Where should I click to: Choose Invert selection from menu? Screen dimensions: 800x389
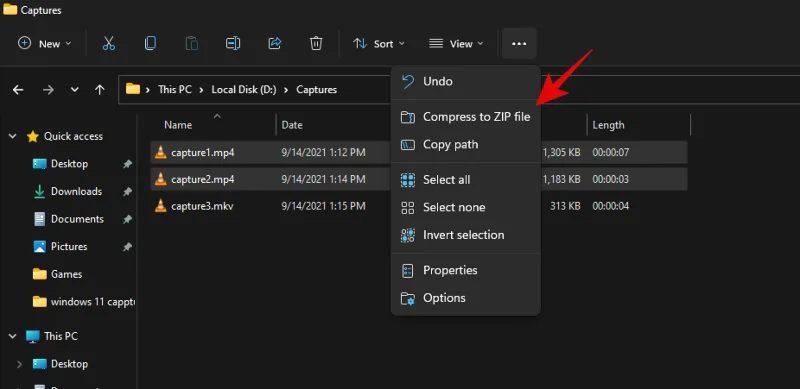pos(465,235)
